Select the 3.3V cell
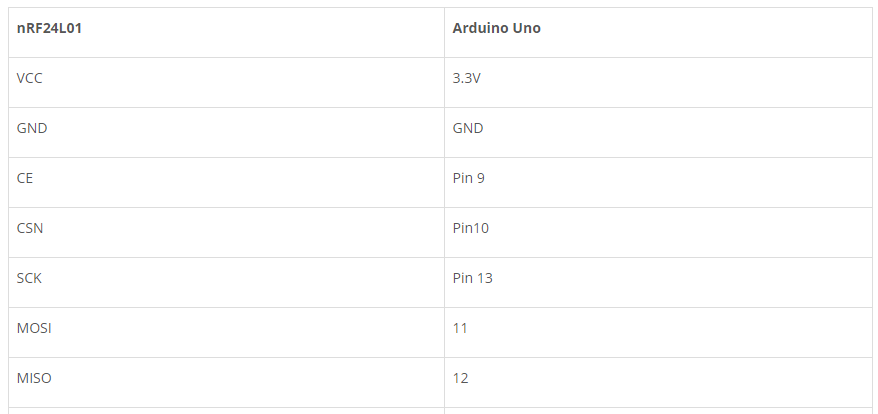The width and height of the screenshot is (878, 414). point(658,82)
